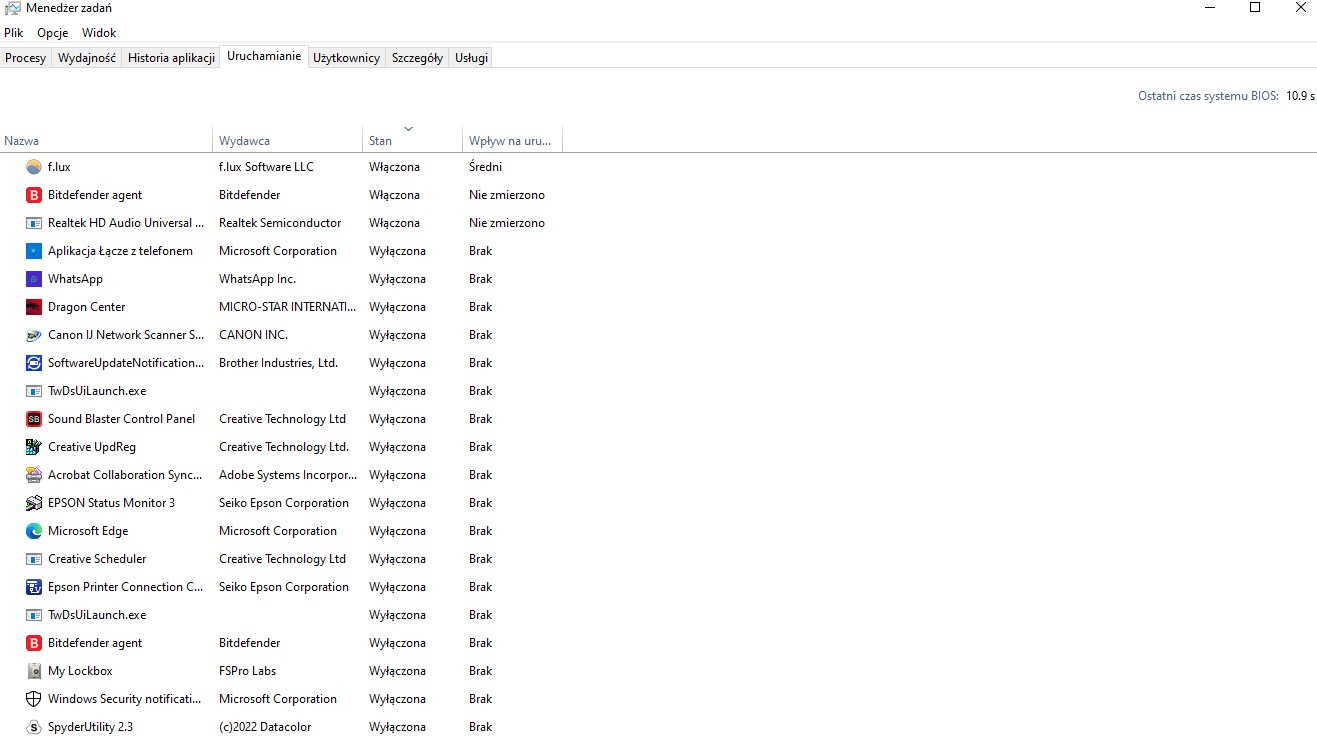The height and width of the screenshot is (737, 1317).
Task: Switch to the Usługi tab
Action: point(471,58)
